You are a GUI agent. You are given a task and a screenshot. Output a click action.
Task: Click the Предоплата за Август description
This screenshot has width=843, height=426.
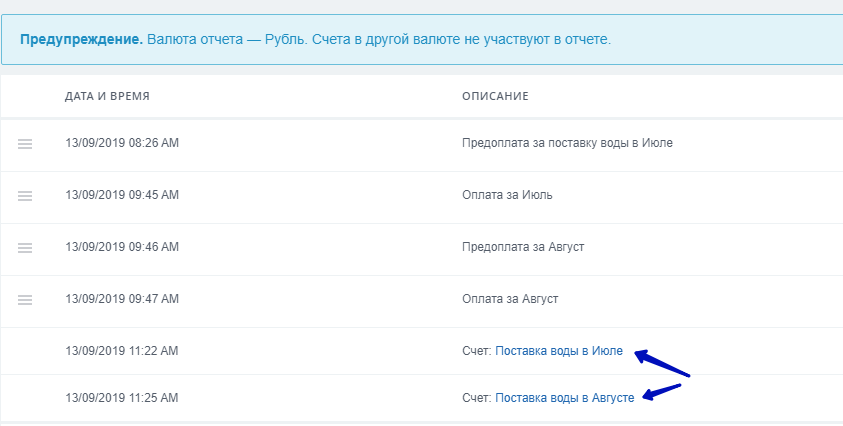coord(523,247)
